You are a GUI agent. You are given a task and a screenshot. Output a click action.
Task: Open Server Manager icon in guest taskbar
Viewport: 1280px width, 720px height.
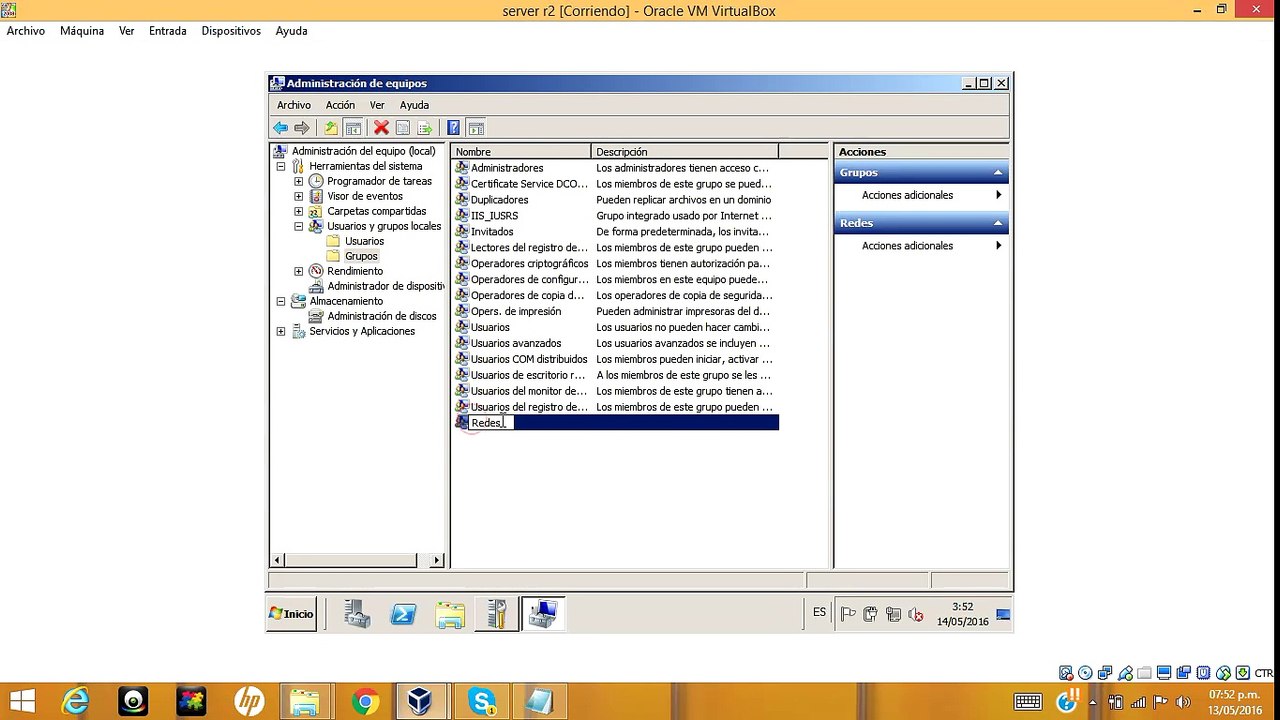point(357,614)
